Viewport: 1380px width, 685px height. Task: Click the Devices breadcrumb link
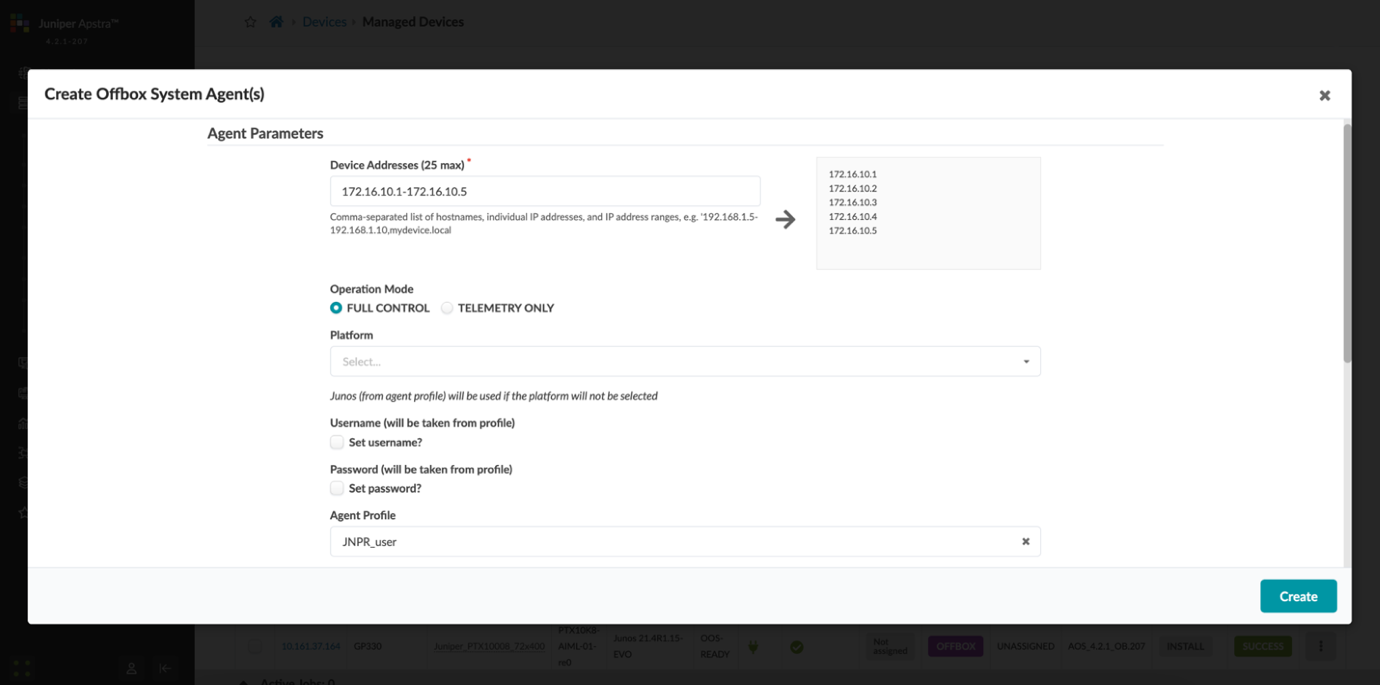coord(324,22)
